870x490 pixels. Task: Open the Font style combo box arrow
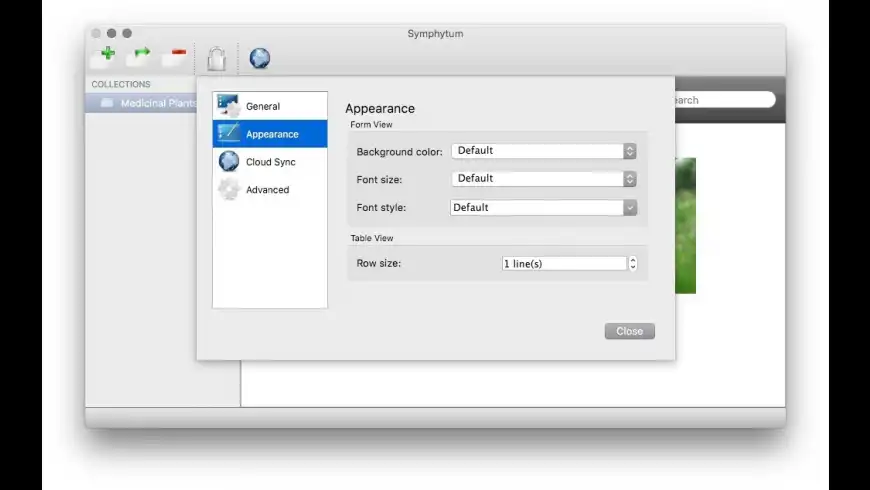[x=630, y=208]
